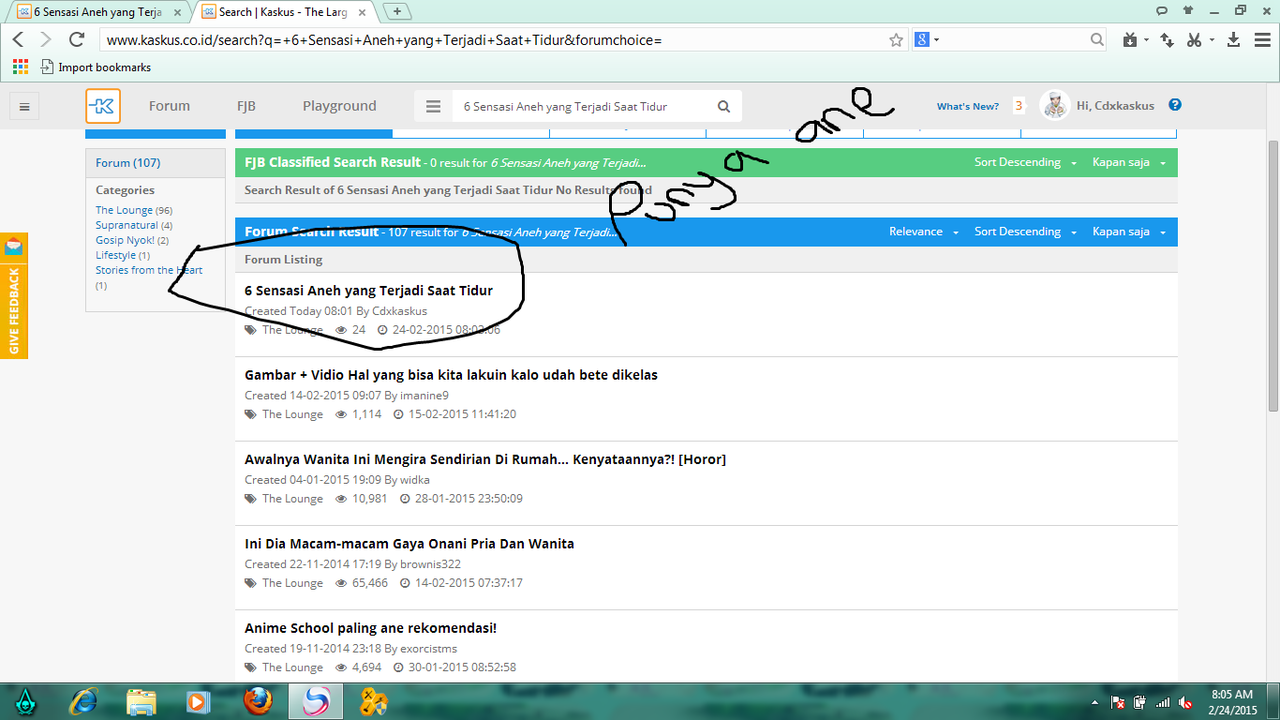The width and height of the screenshot is (1280, 720).
Task: Open FJB Sort Descending dropdown
Action: (1026, 162)
